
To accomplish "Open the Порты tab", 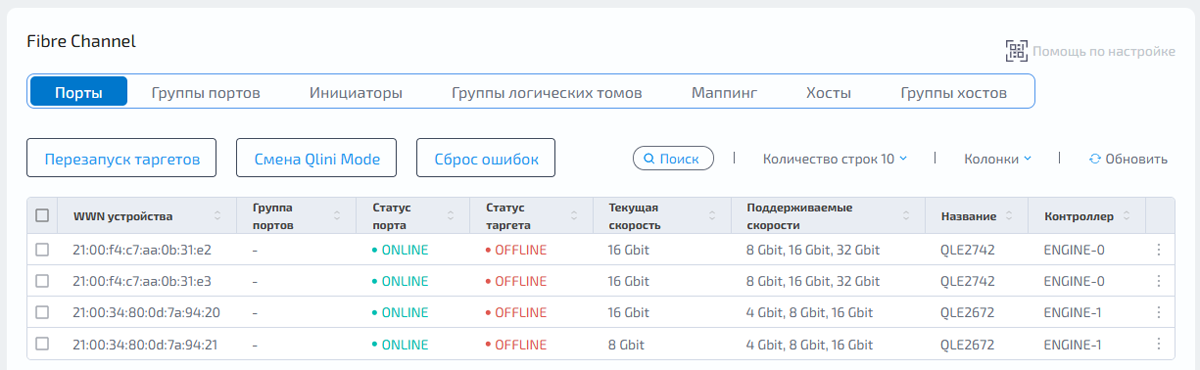I will (79, 92).
